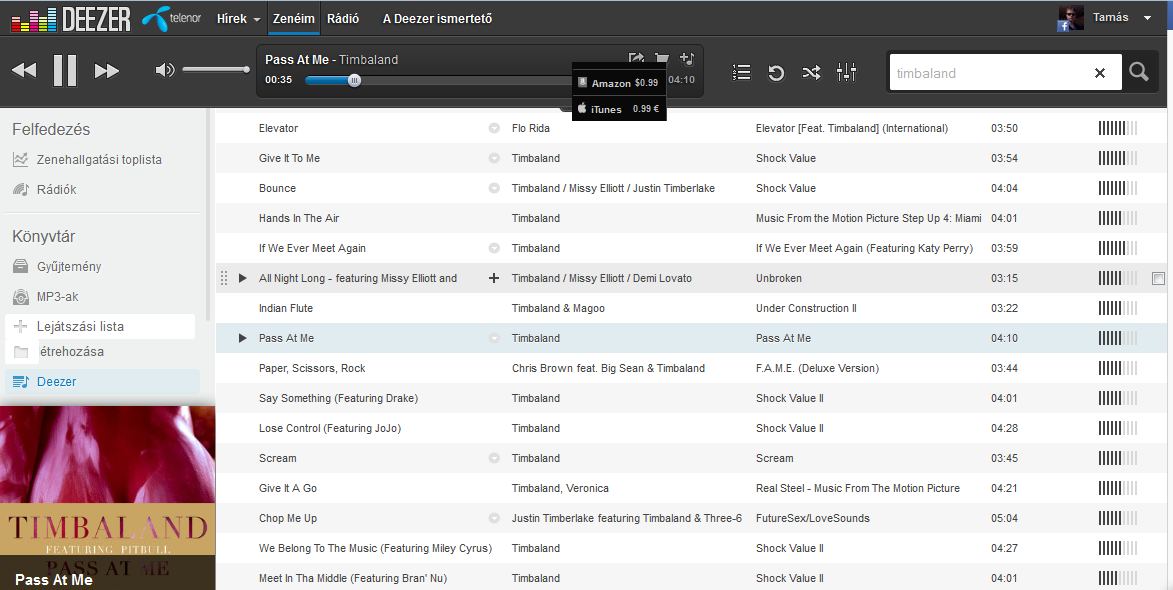Image resolution: width=1173 pixels, height=590 pixels.
Task: Toggle shuffle playback
Action: click(x=811, y=73)
